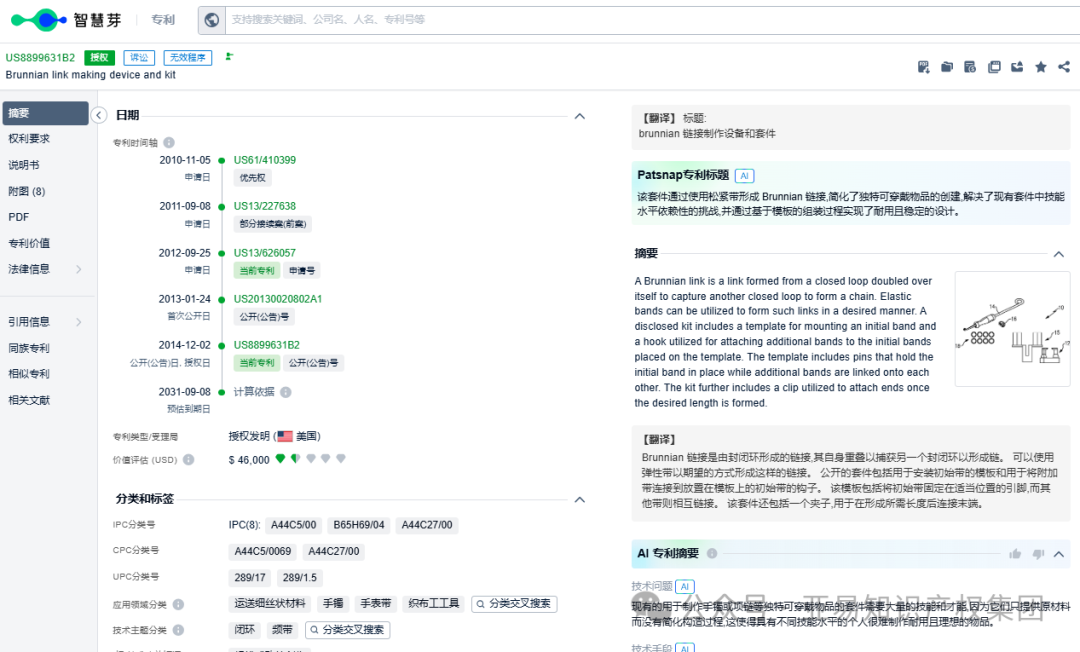Click the 智慧芽 logo
Image resolution: width=1080 pixels, height=652 pixels.
coord(65,19)
